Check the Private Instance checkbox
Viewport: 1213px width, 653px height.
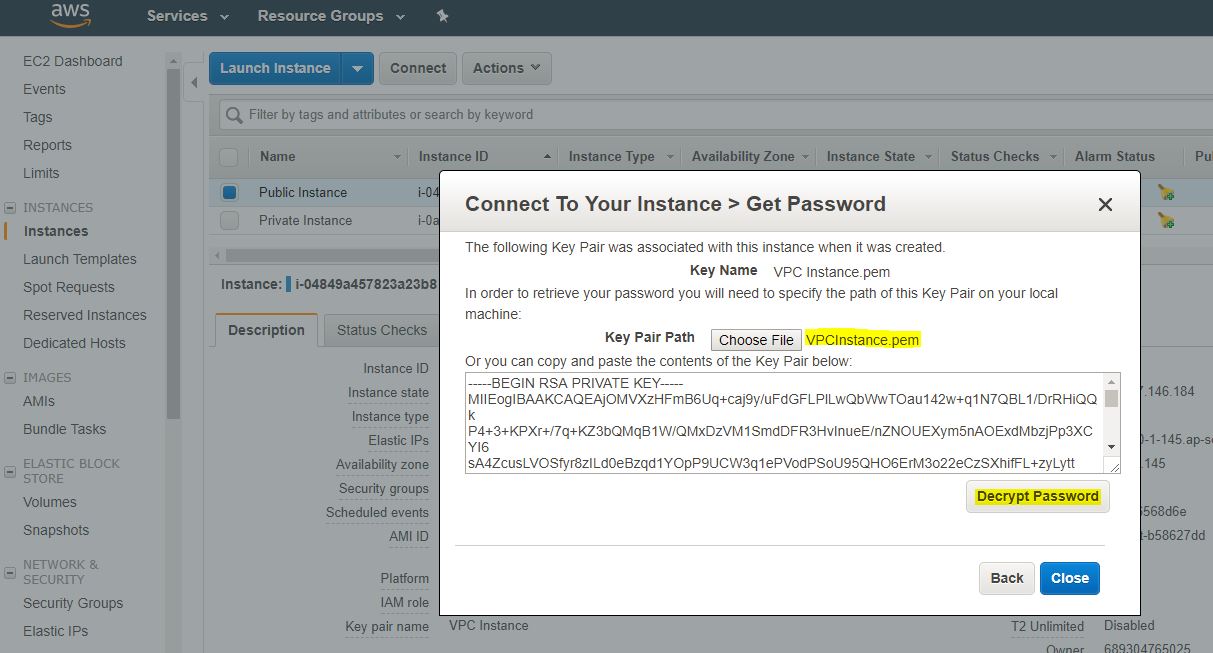[x=229, y=220]
